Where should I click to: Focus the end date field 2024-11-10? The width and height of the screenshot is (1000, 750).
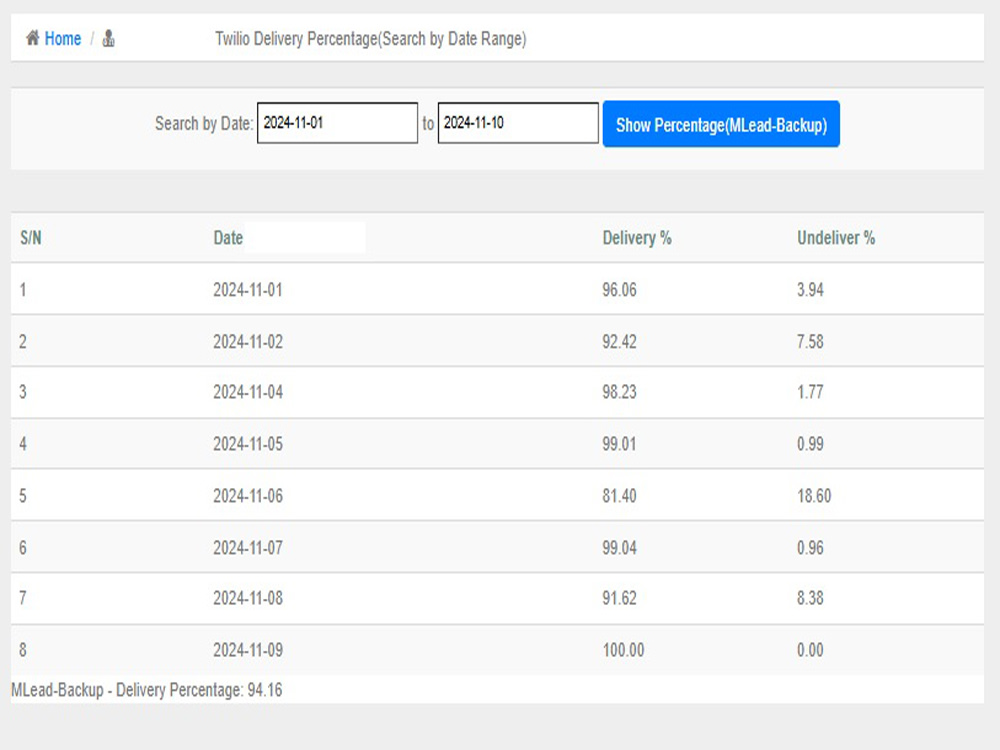tap(518, 123)
